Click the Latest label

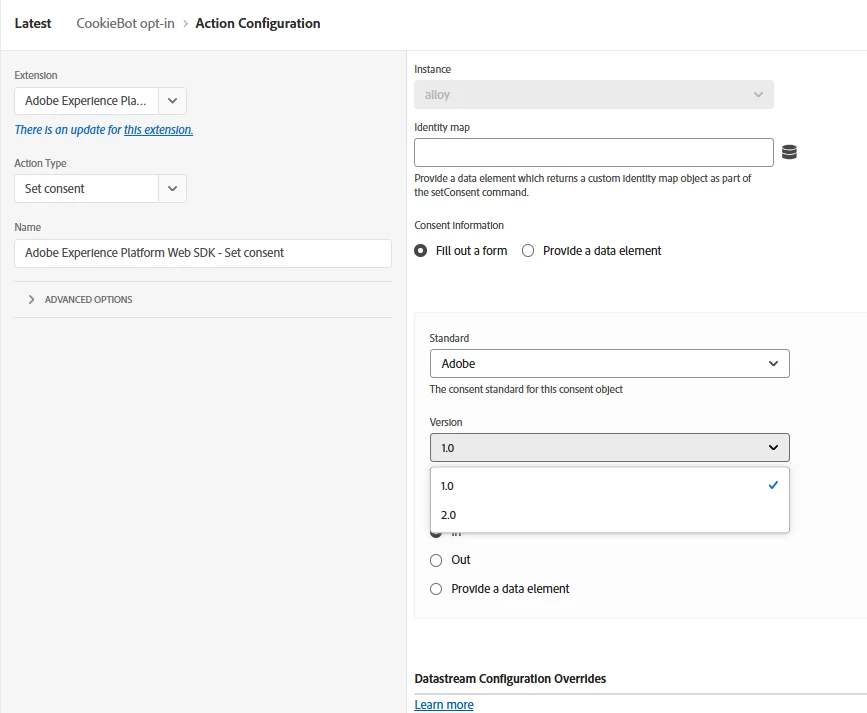[33, 23]
